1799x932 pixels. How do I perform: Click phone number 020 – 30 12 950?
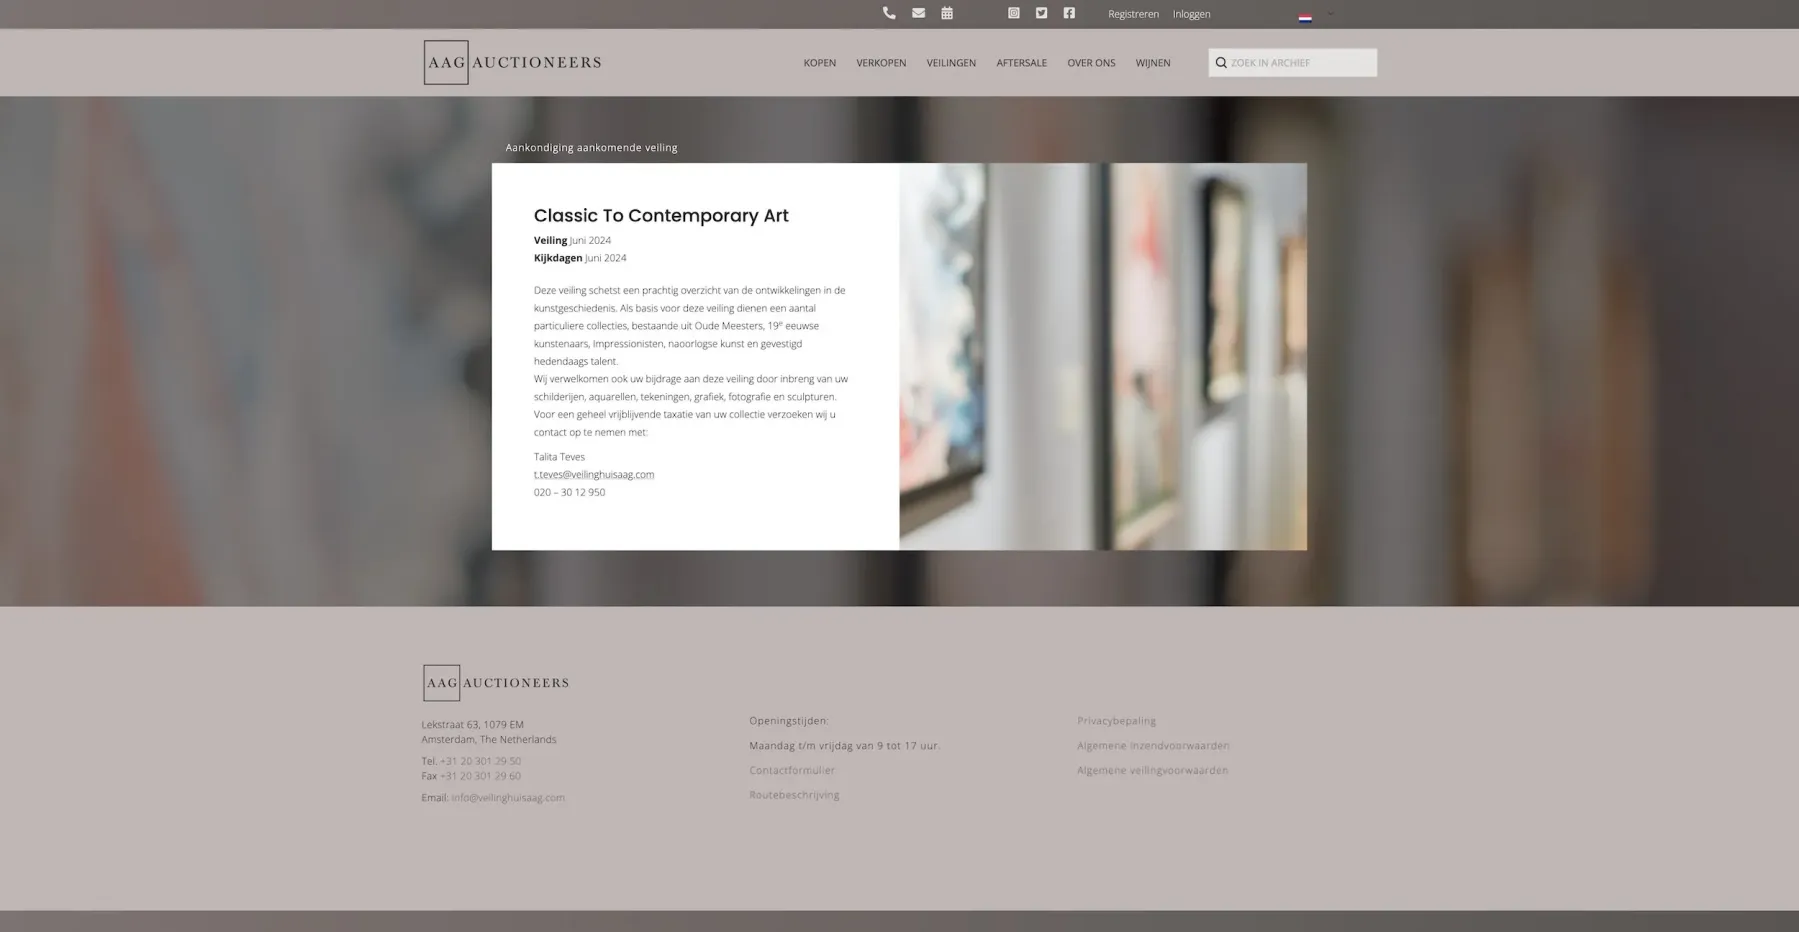[569, 492]
